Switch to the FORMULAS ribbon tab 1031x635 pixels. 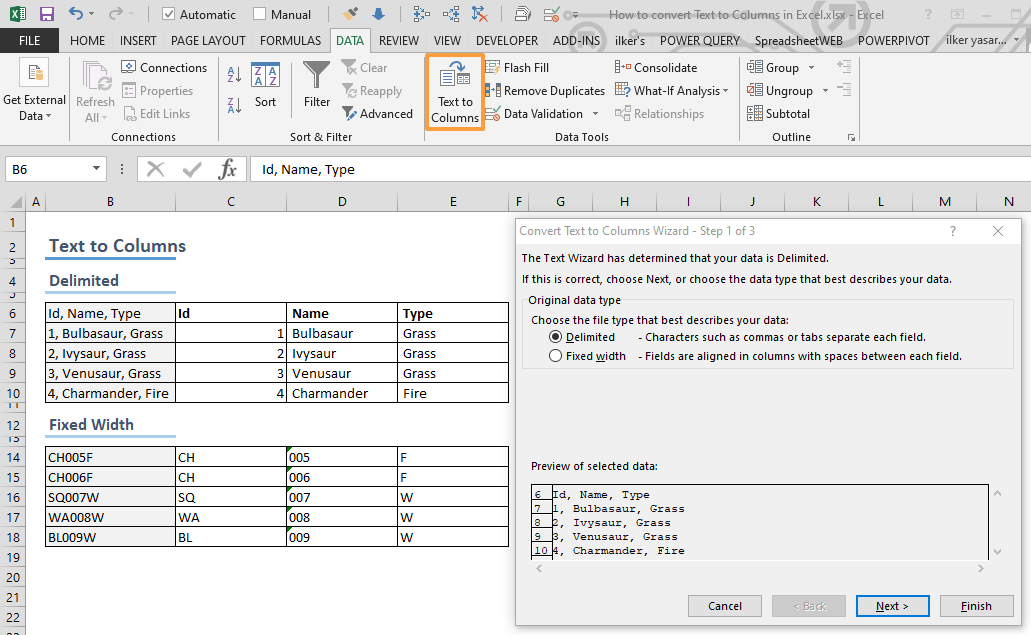pos(290,41)
